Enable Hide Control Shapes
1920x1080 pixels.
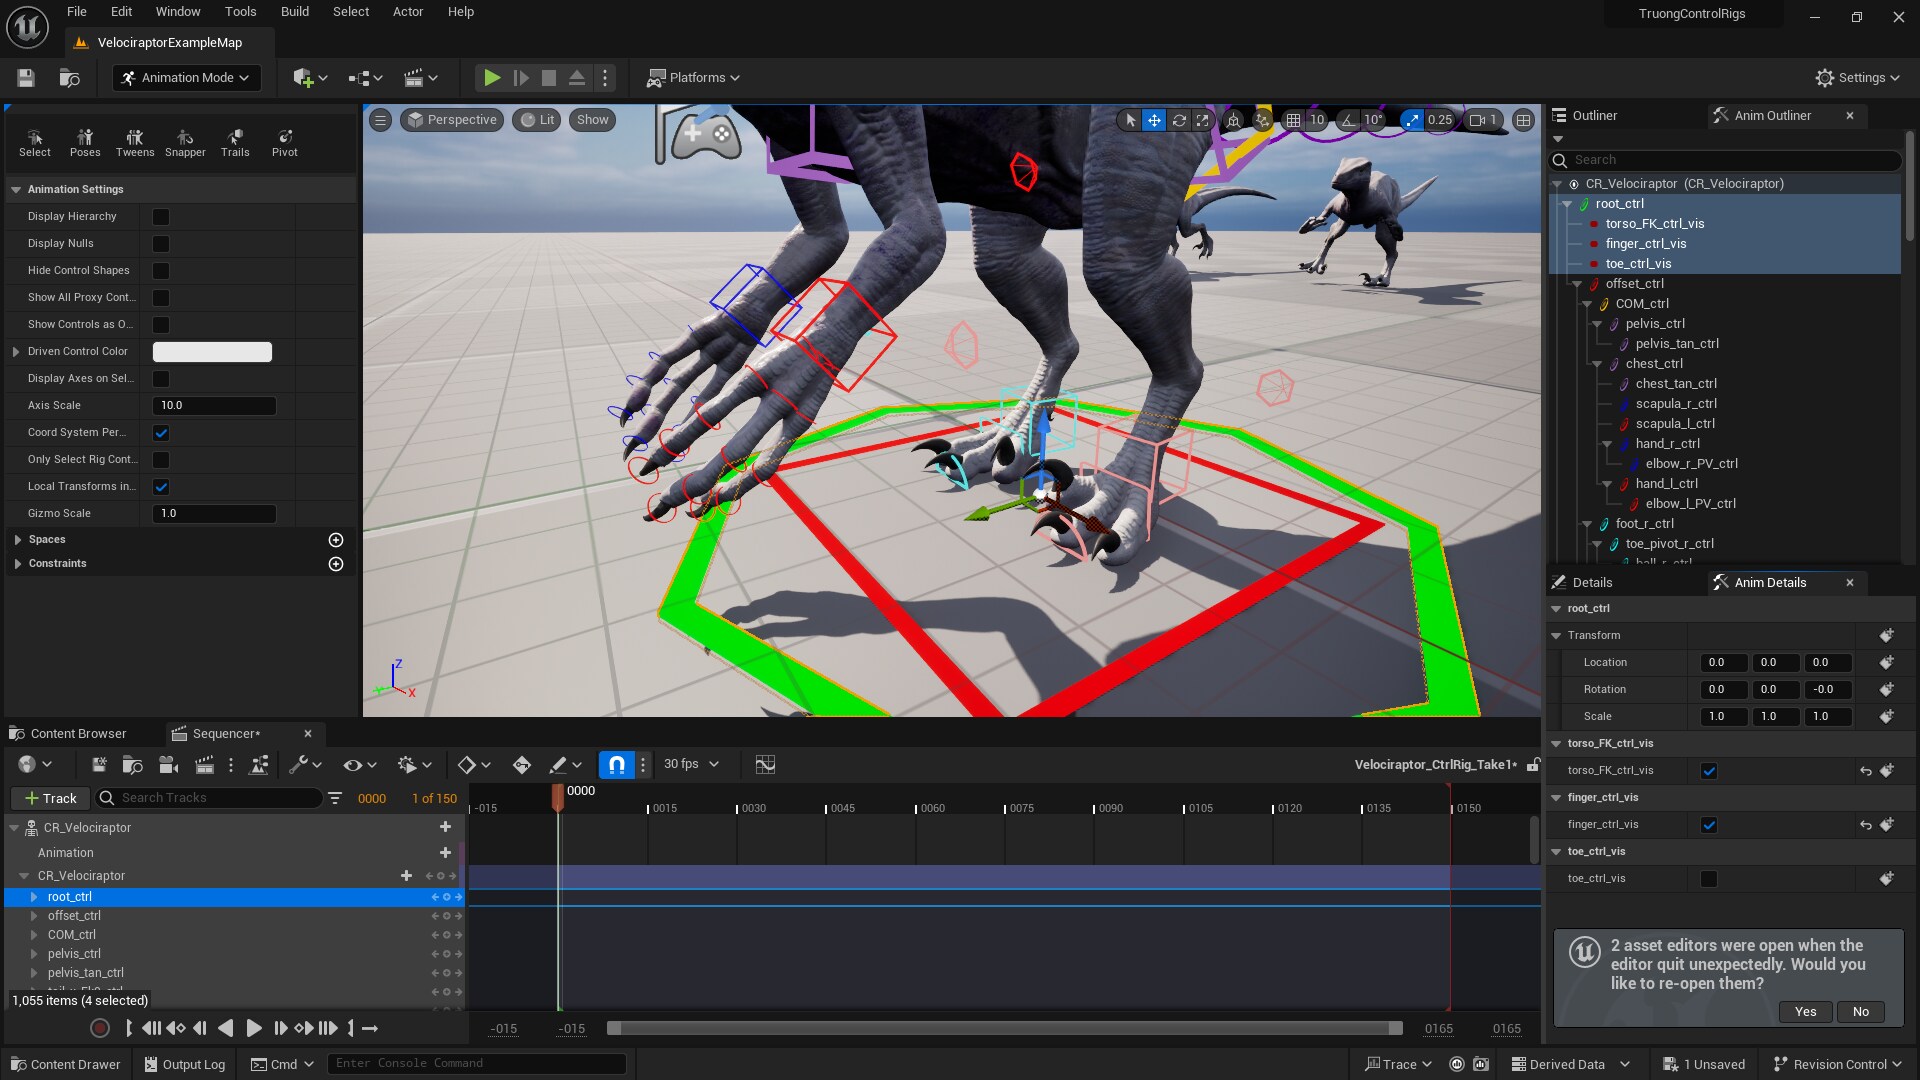(161, 270)
